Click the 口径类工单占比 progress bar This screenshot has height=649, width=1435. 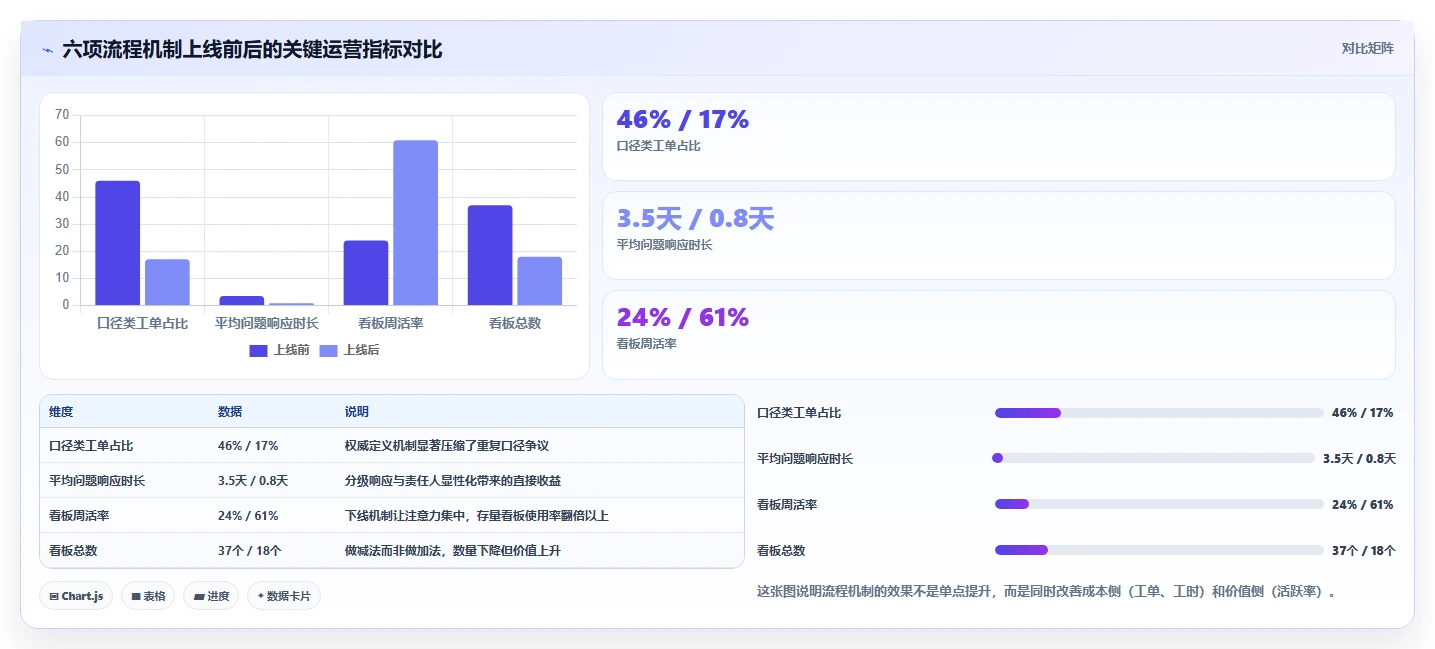[1159, 413]
